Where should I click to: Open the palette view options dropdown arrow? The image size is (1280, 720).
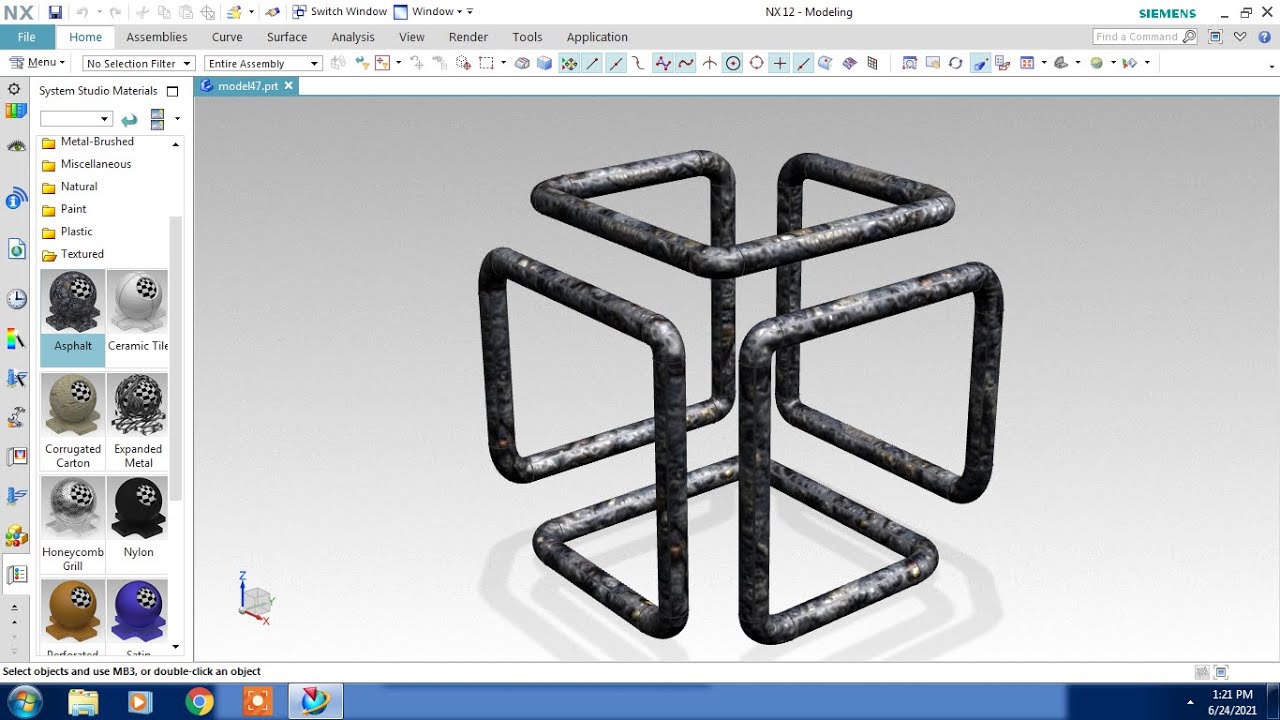pyautogui.click(x=177, y=119)
